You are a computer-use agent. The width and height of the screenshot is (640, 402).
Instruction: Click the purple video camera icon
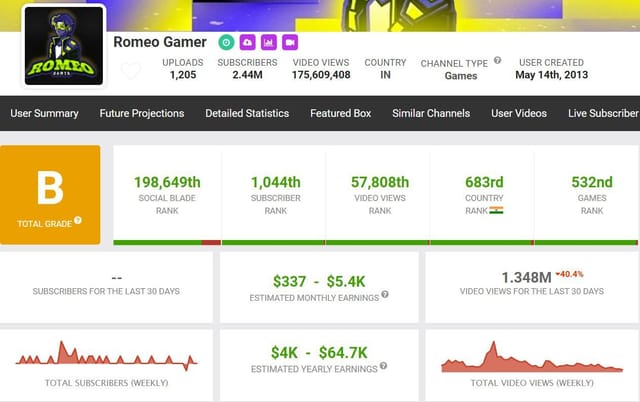point(289,42)
